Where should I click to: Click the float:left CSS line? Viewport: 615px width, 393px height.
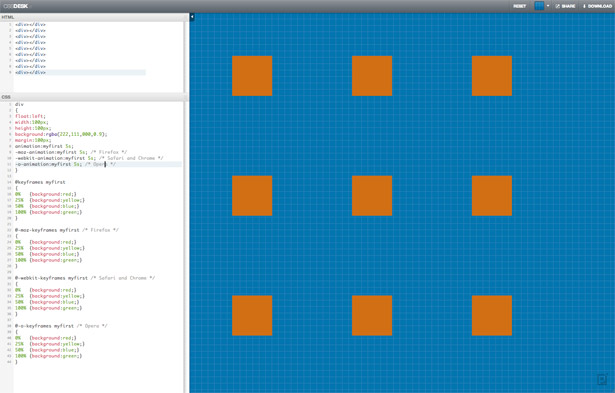coord(30,116)
